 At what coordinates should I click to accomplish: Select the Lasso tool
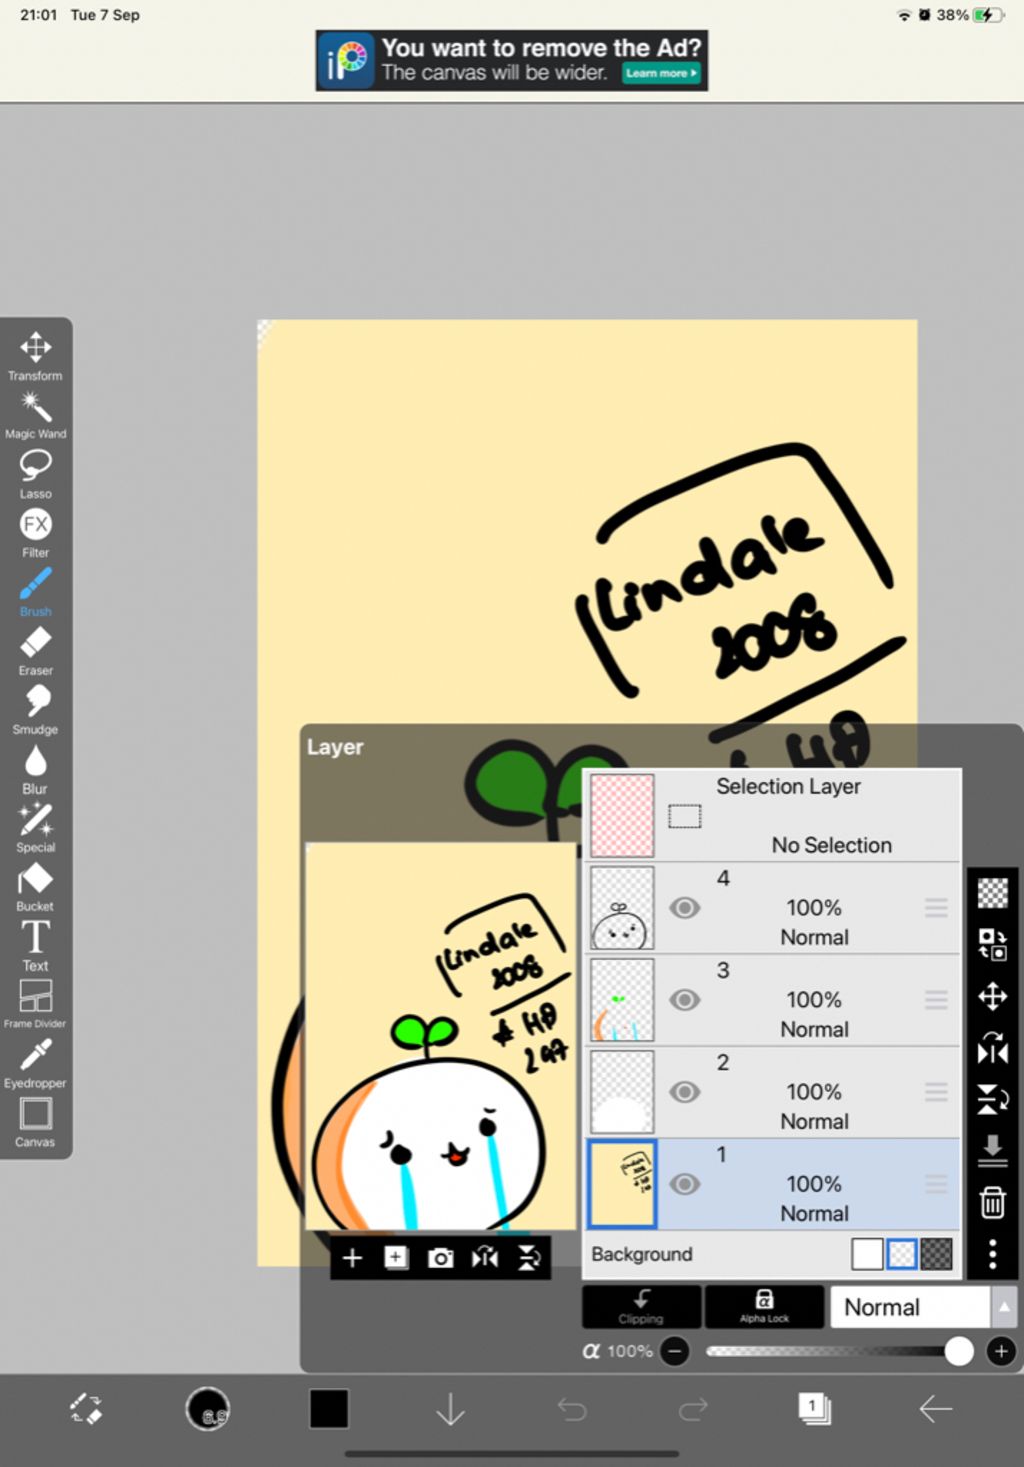35,474
